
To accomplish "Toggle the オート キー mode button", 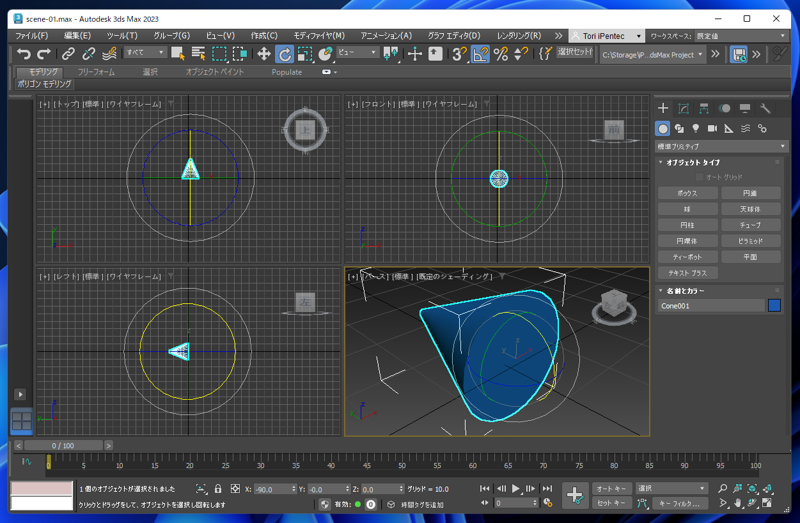I will point(611,488).
